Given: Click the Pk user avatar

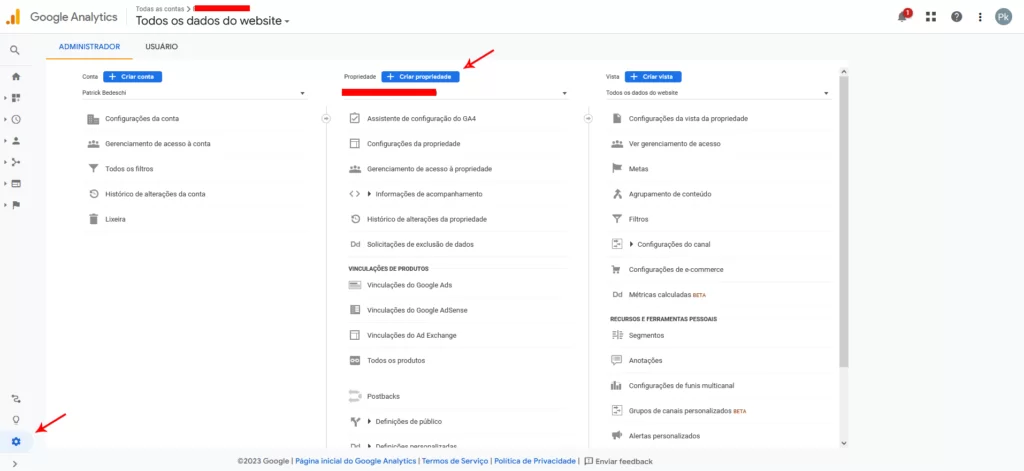Looking at the screenshot, I should pyautogui.click(x=1003, y=17).
